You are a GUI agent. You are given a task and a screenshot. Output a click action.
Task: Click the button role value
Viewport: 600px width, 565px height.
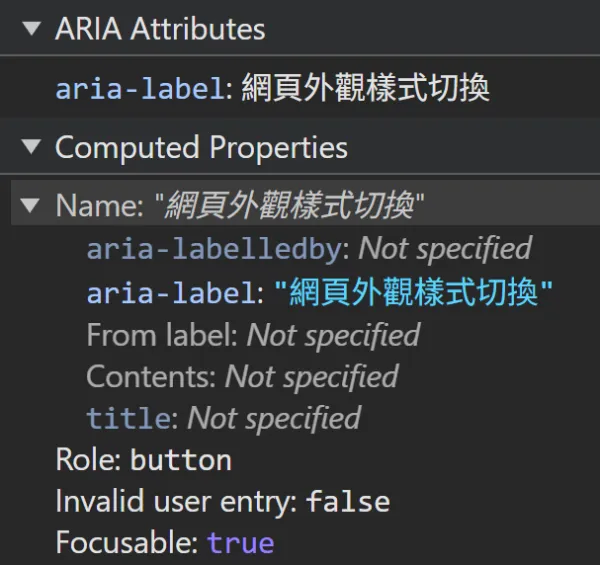tap(181, 460)
